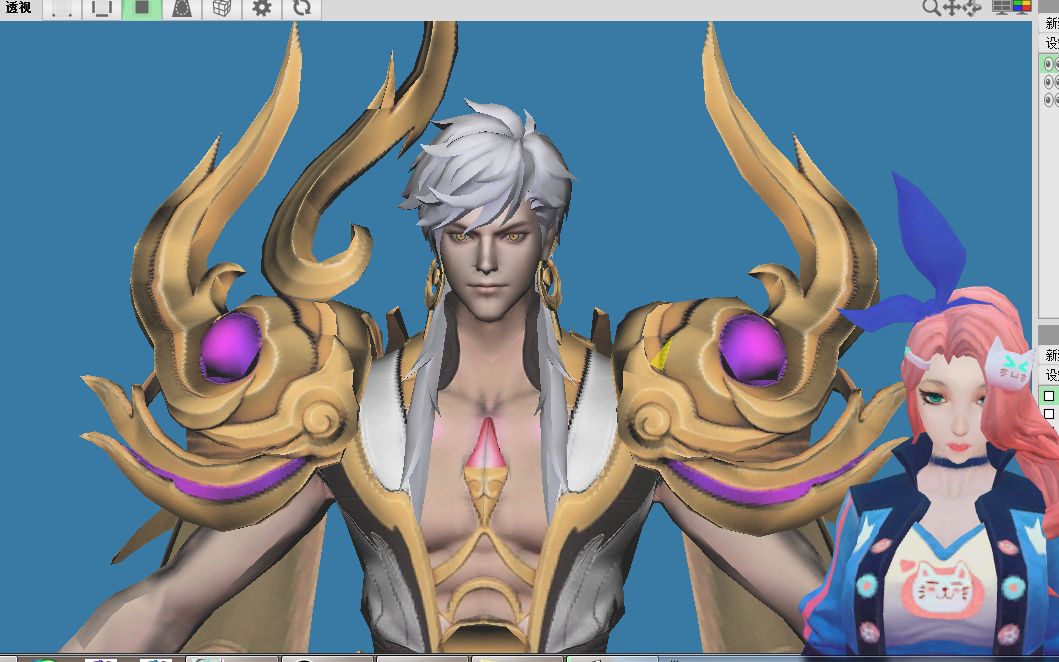1059x662 pixels.
Task: Click the circular arrows refresh icon
Action: point(301,9)
